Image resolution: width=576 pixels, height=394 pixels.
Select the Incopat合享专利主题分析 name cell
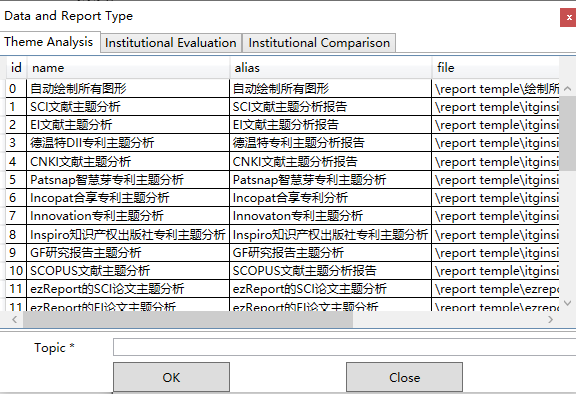128,198
